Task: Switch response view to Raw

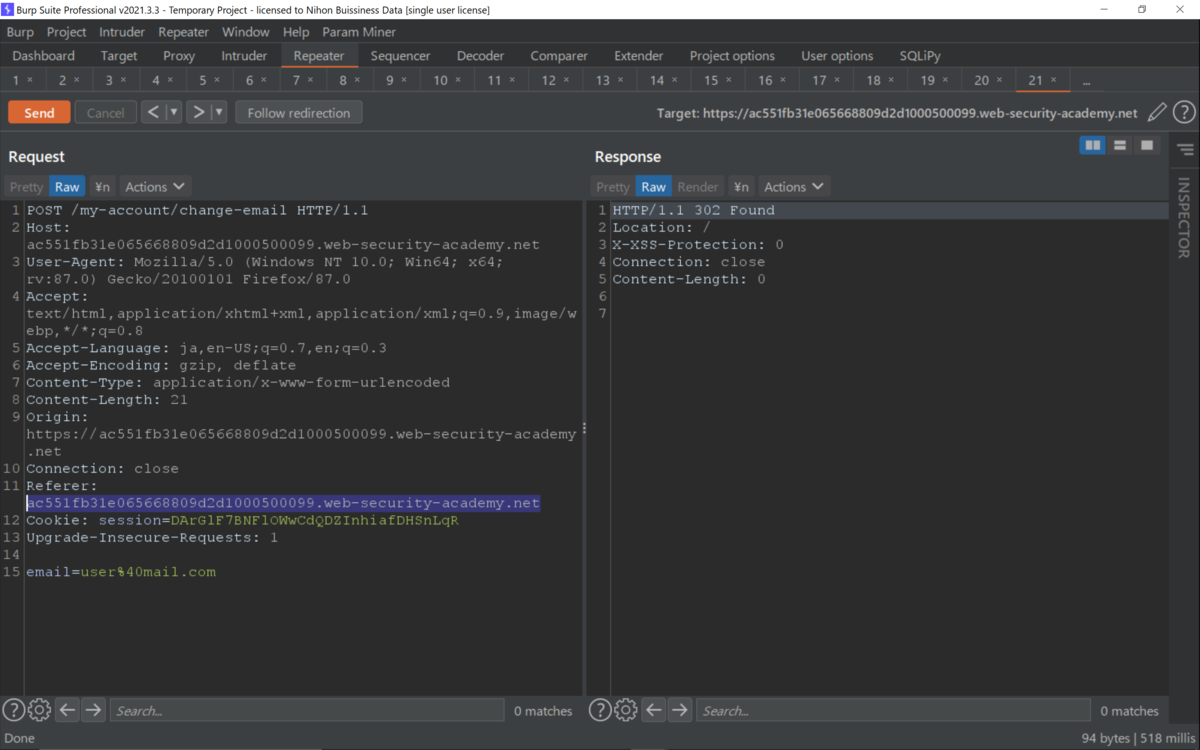Action: [654, 187]
